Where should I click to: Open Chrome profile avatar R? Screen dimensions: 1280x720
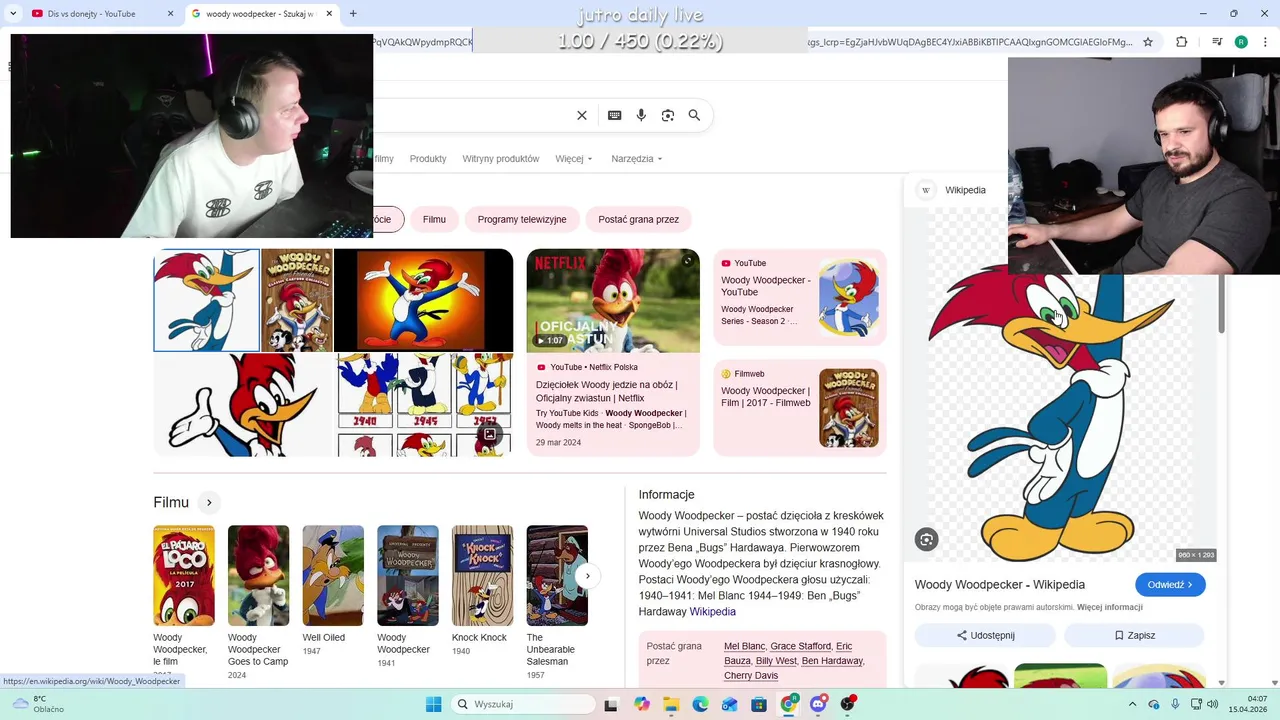tap(1241, 42)
